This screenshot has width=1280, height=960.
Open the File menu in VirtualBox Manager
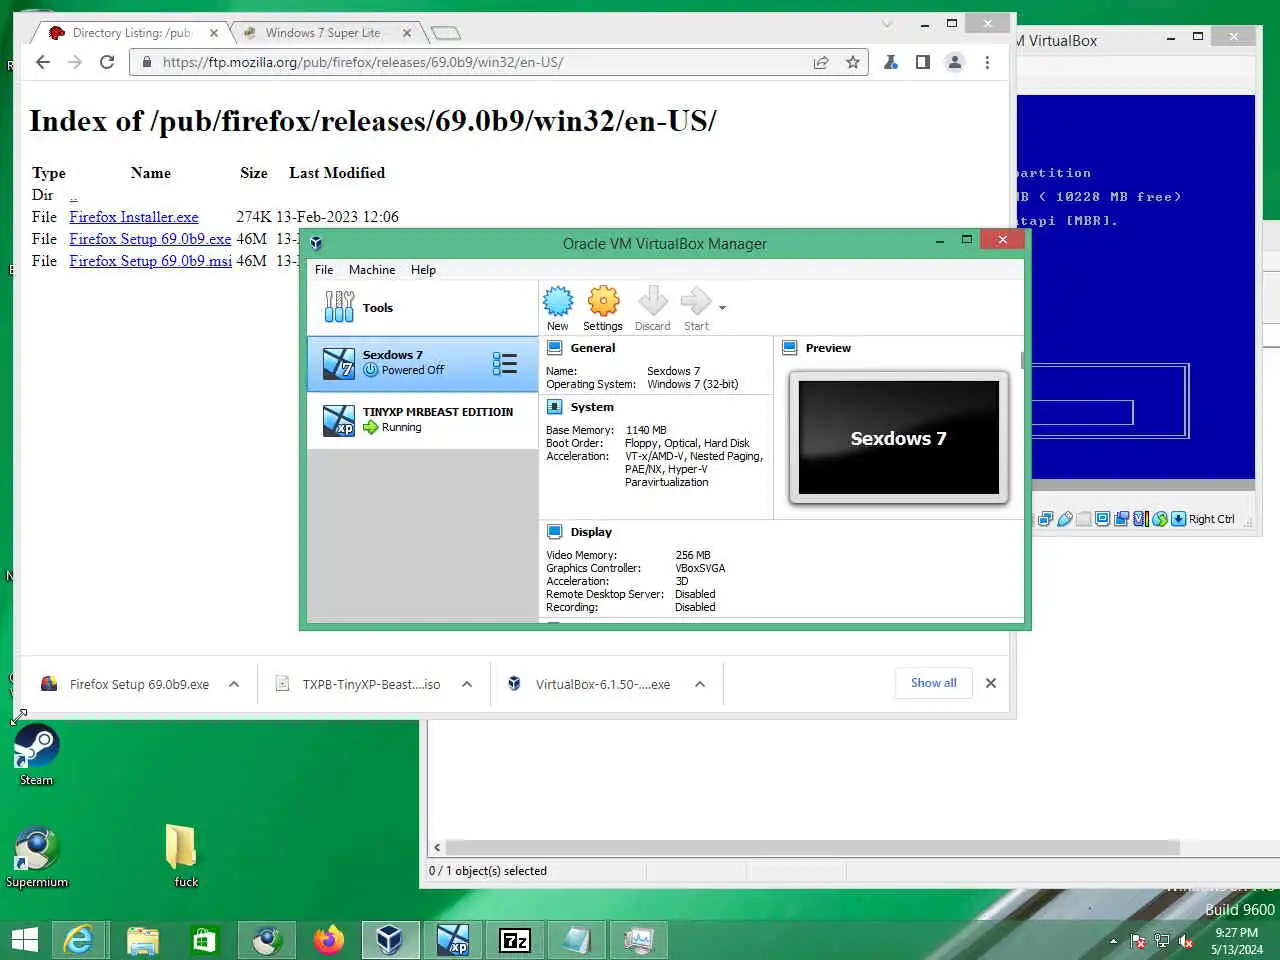(324, 270)
